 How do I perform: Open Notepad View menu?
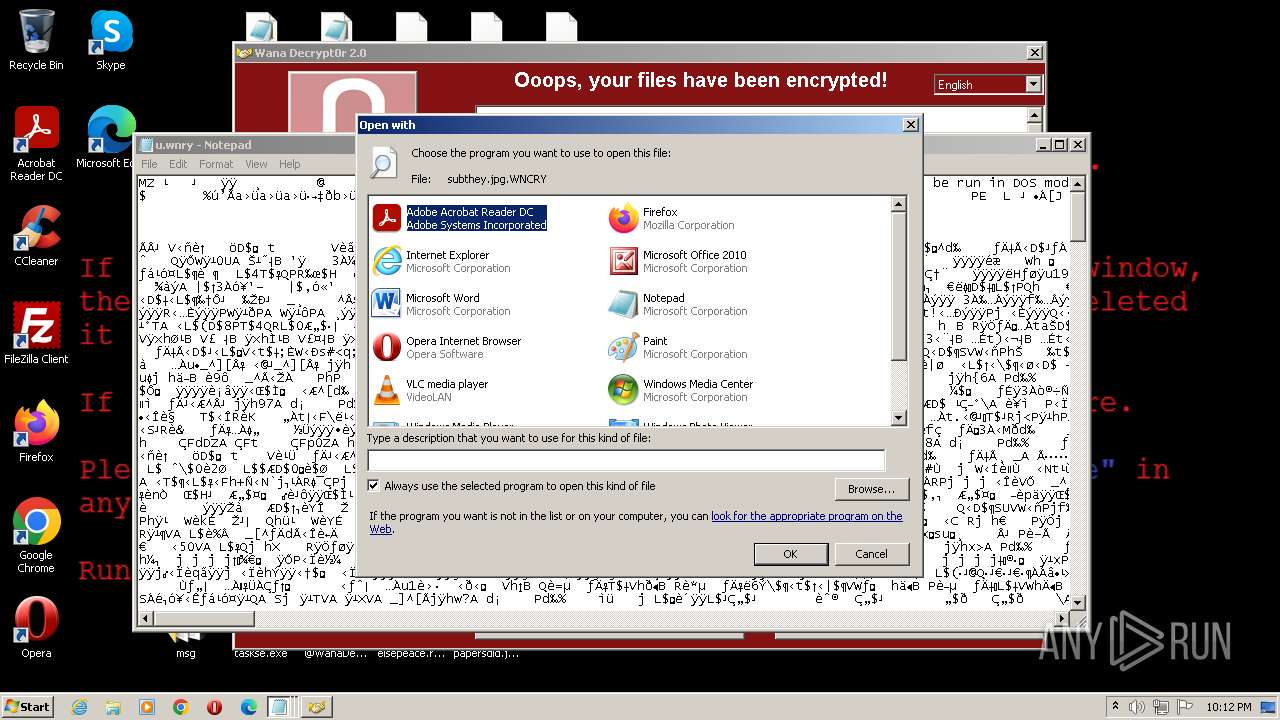click(x=256, y=164)
